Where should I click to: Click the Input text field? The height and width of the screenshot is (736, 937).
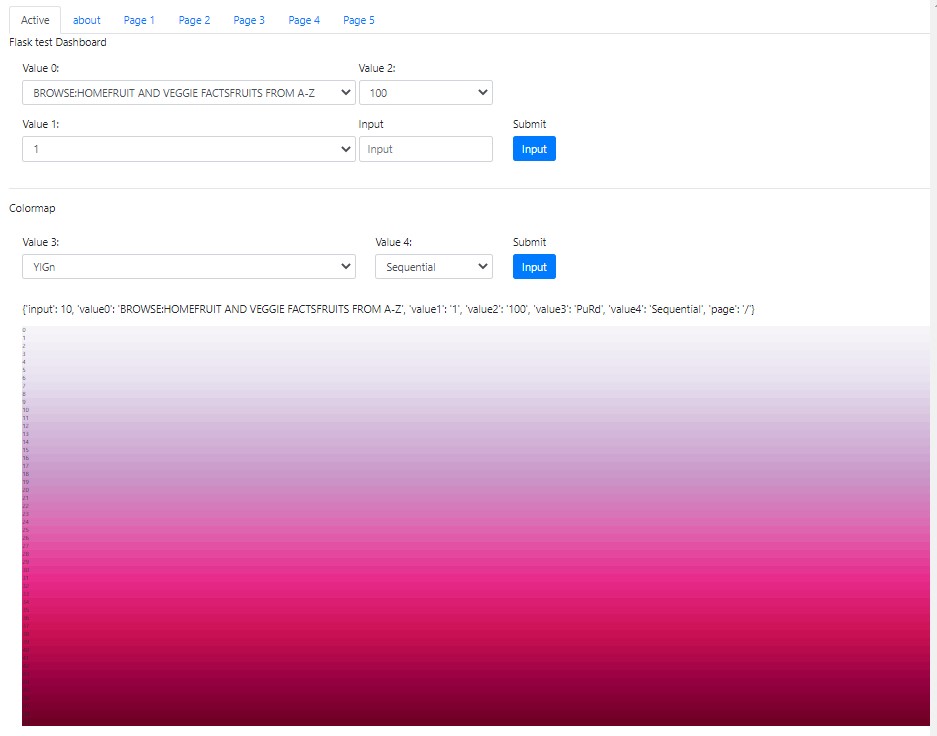coord(426,148)
